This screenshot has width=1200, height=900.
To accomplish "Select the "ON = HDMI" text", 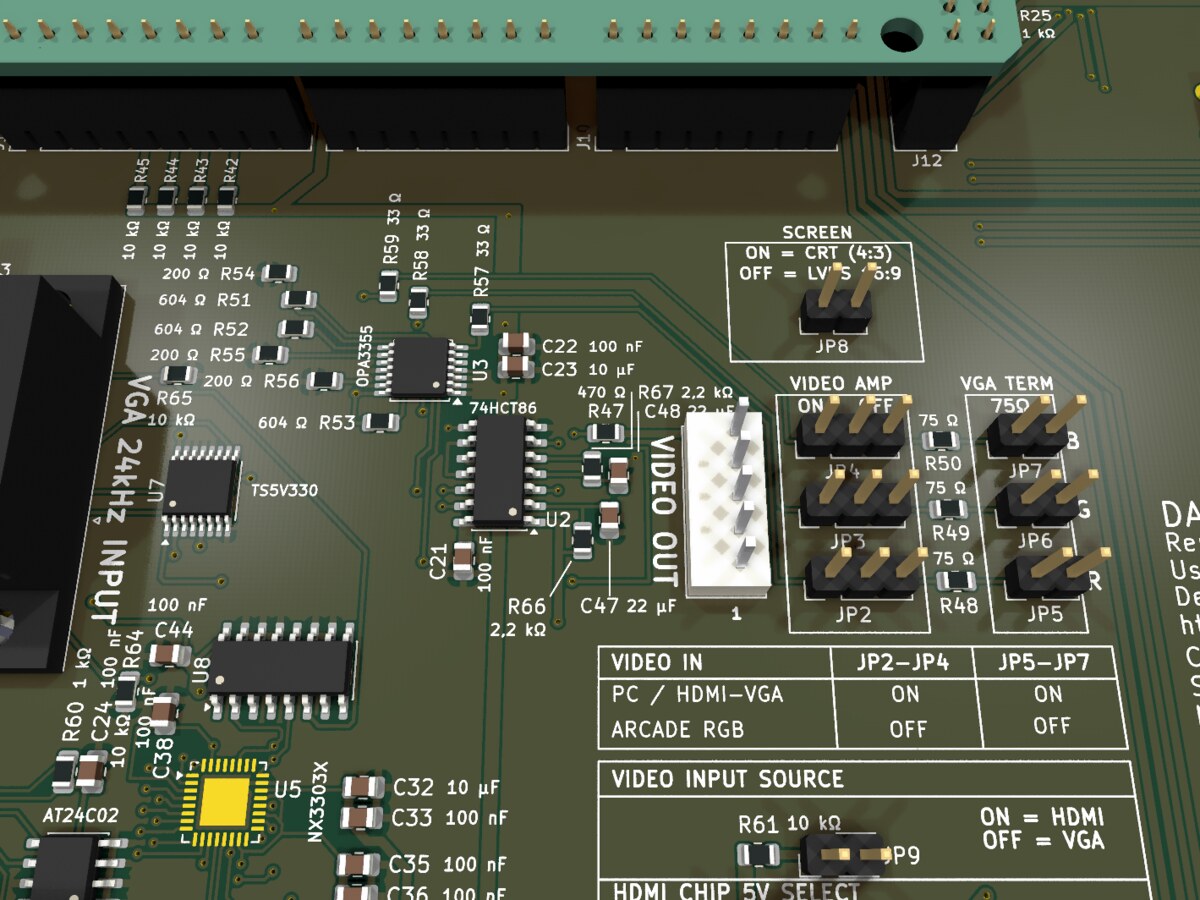I will tap(1043, 817).
